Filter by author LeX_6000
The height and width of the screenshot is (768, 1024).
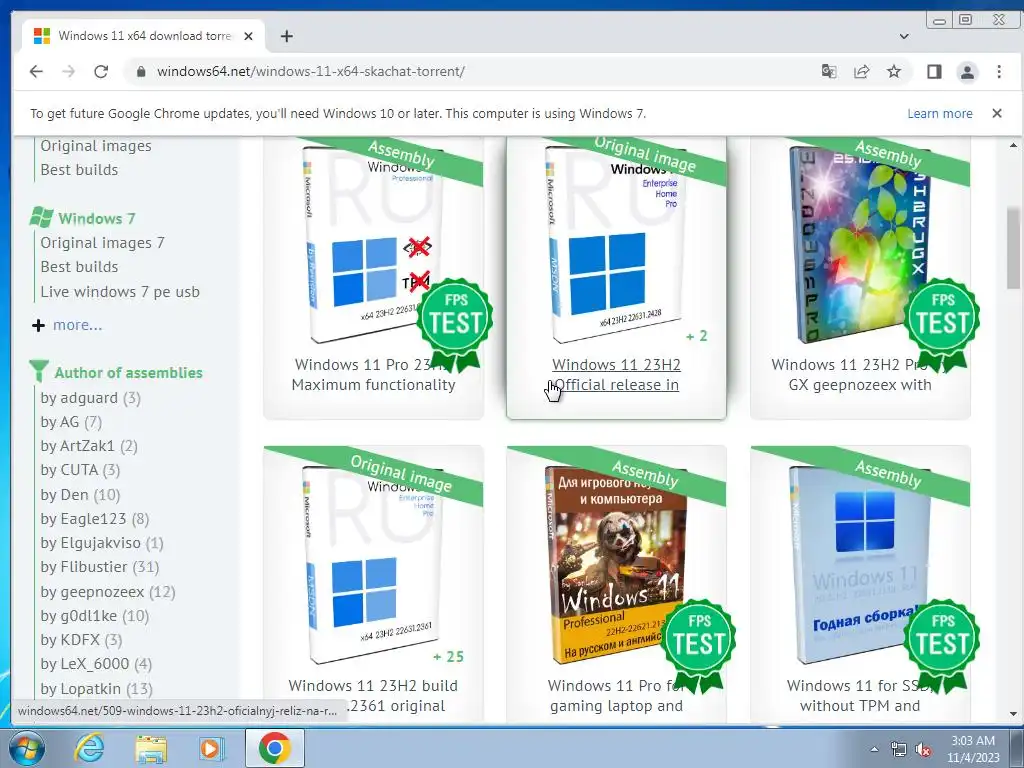96,664
